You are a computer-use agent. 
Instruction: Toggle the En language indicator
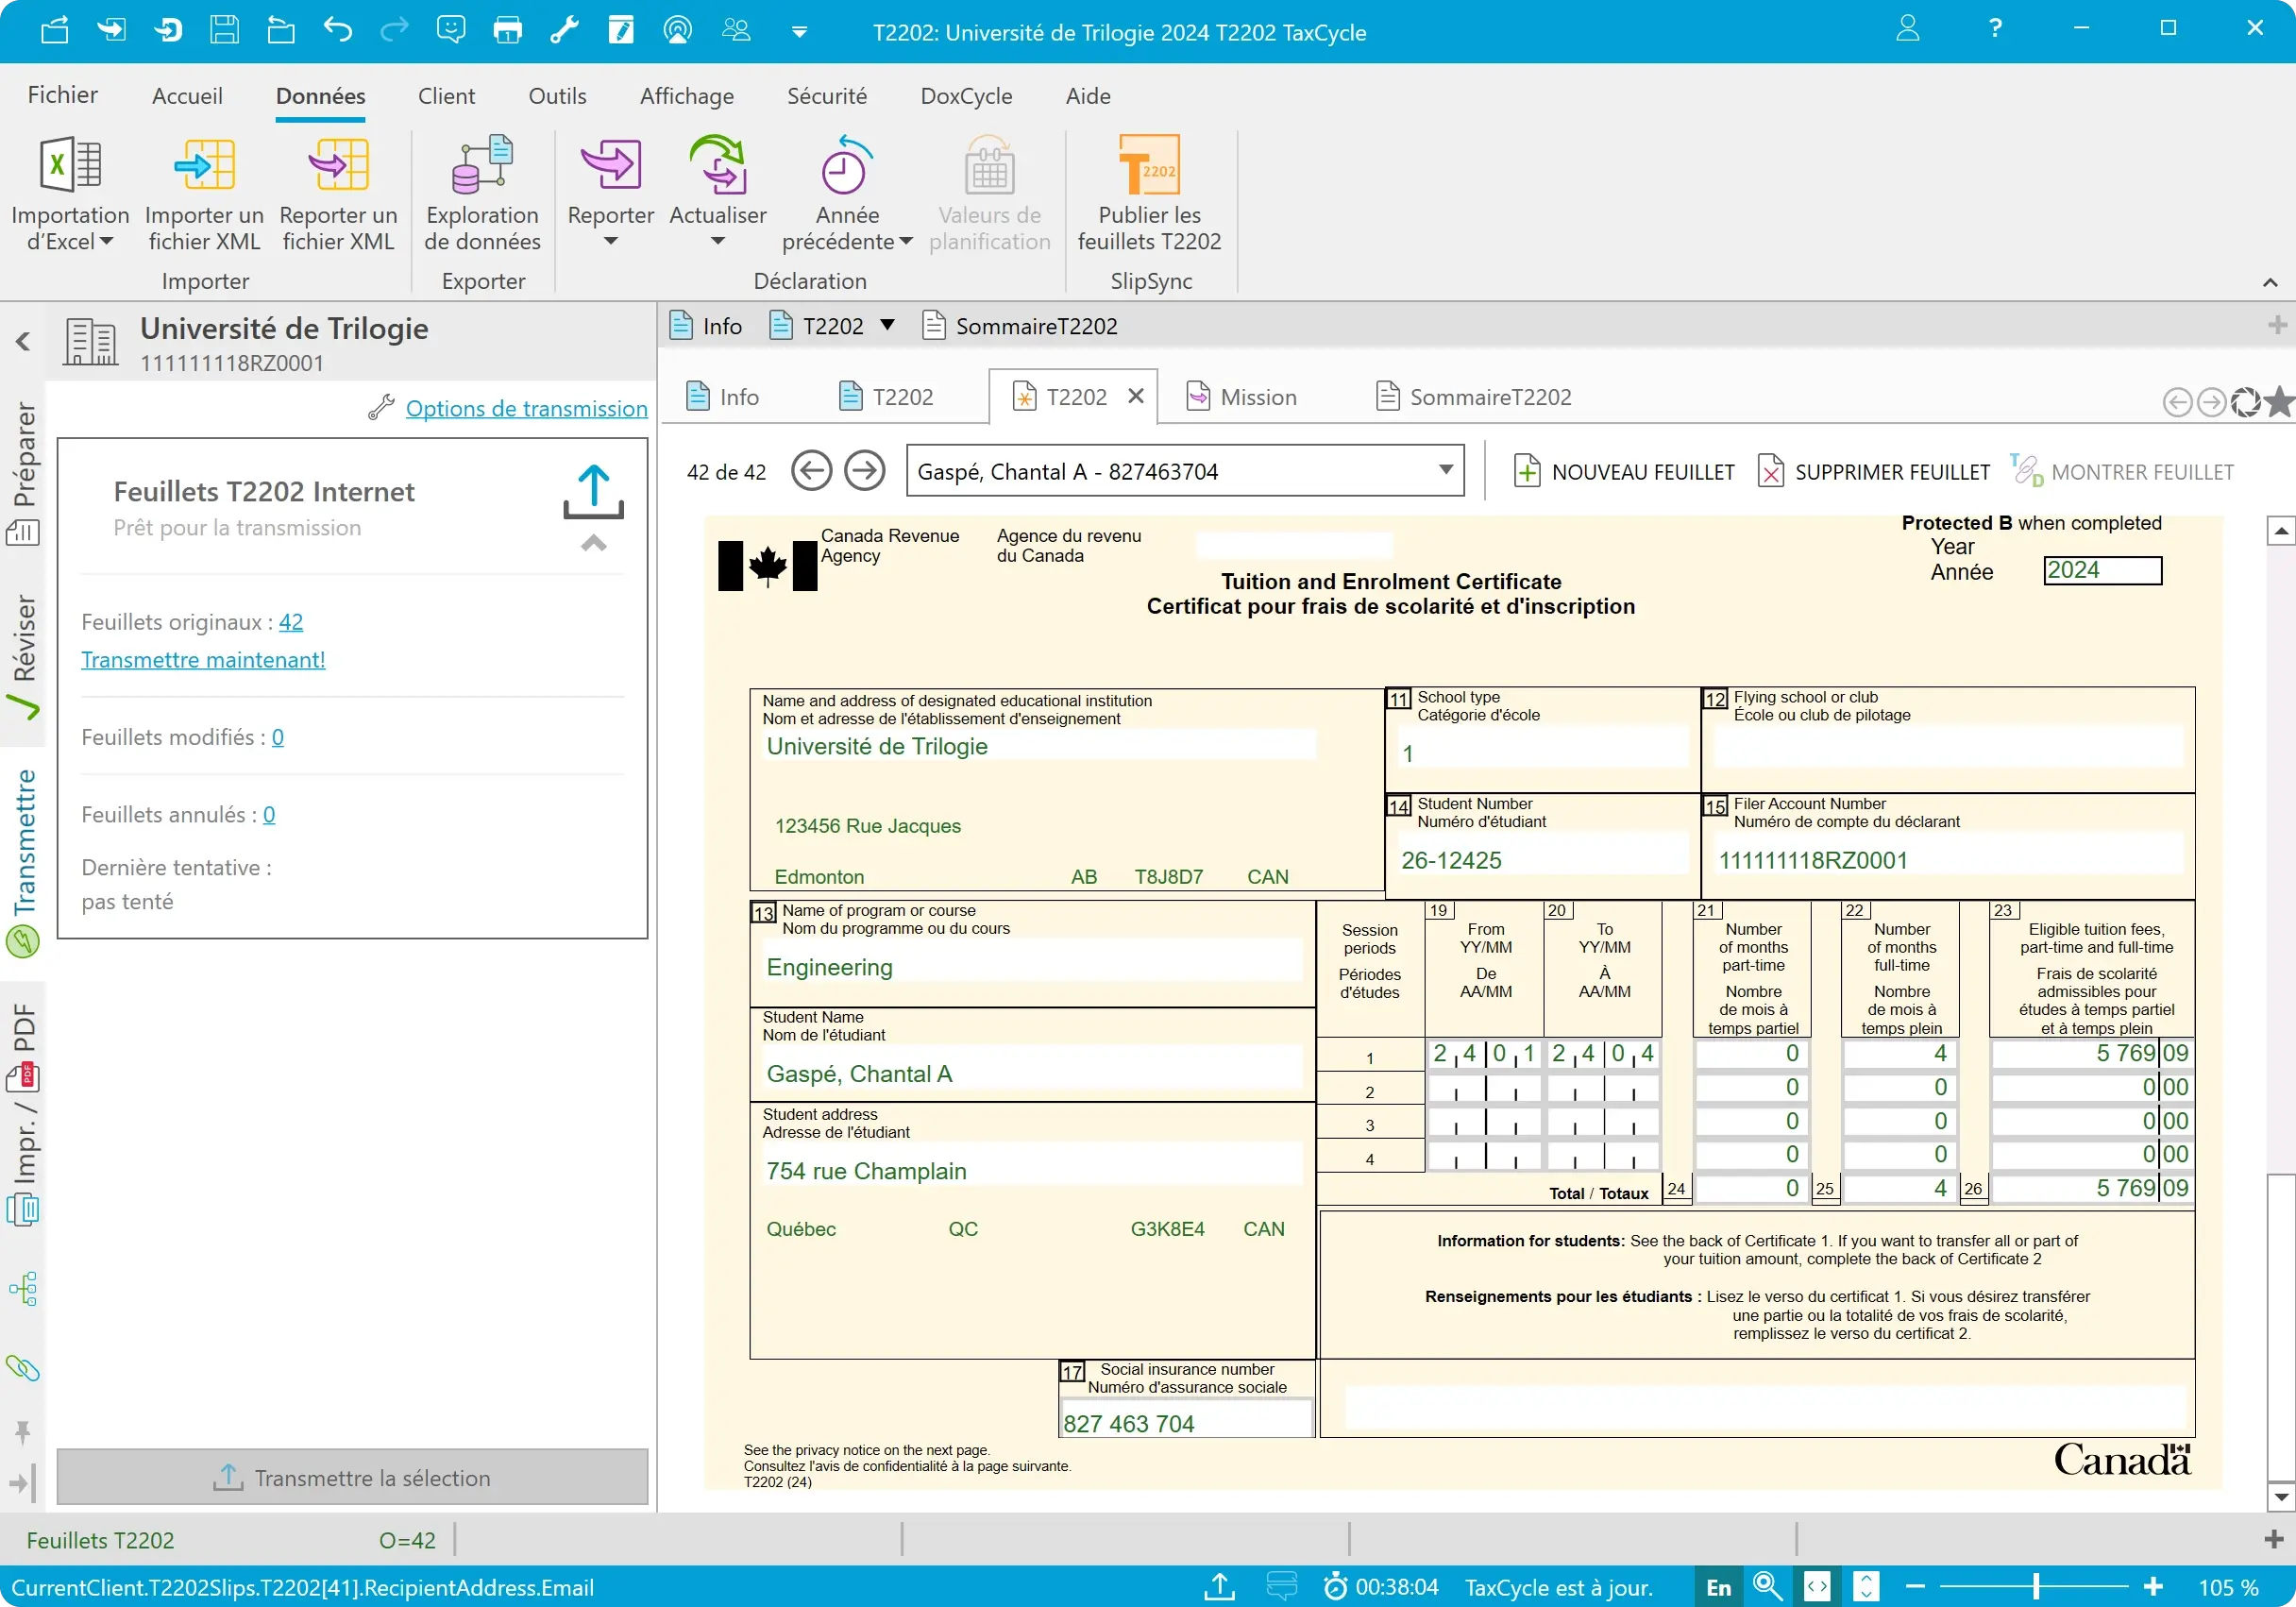(x=1718, y=1587)
